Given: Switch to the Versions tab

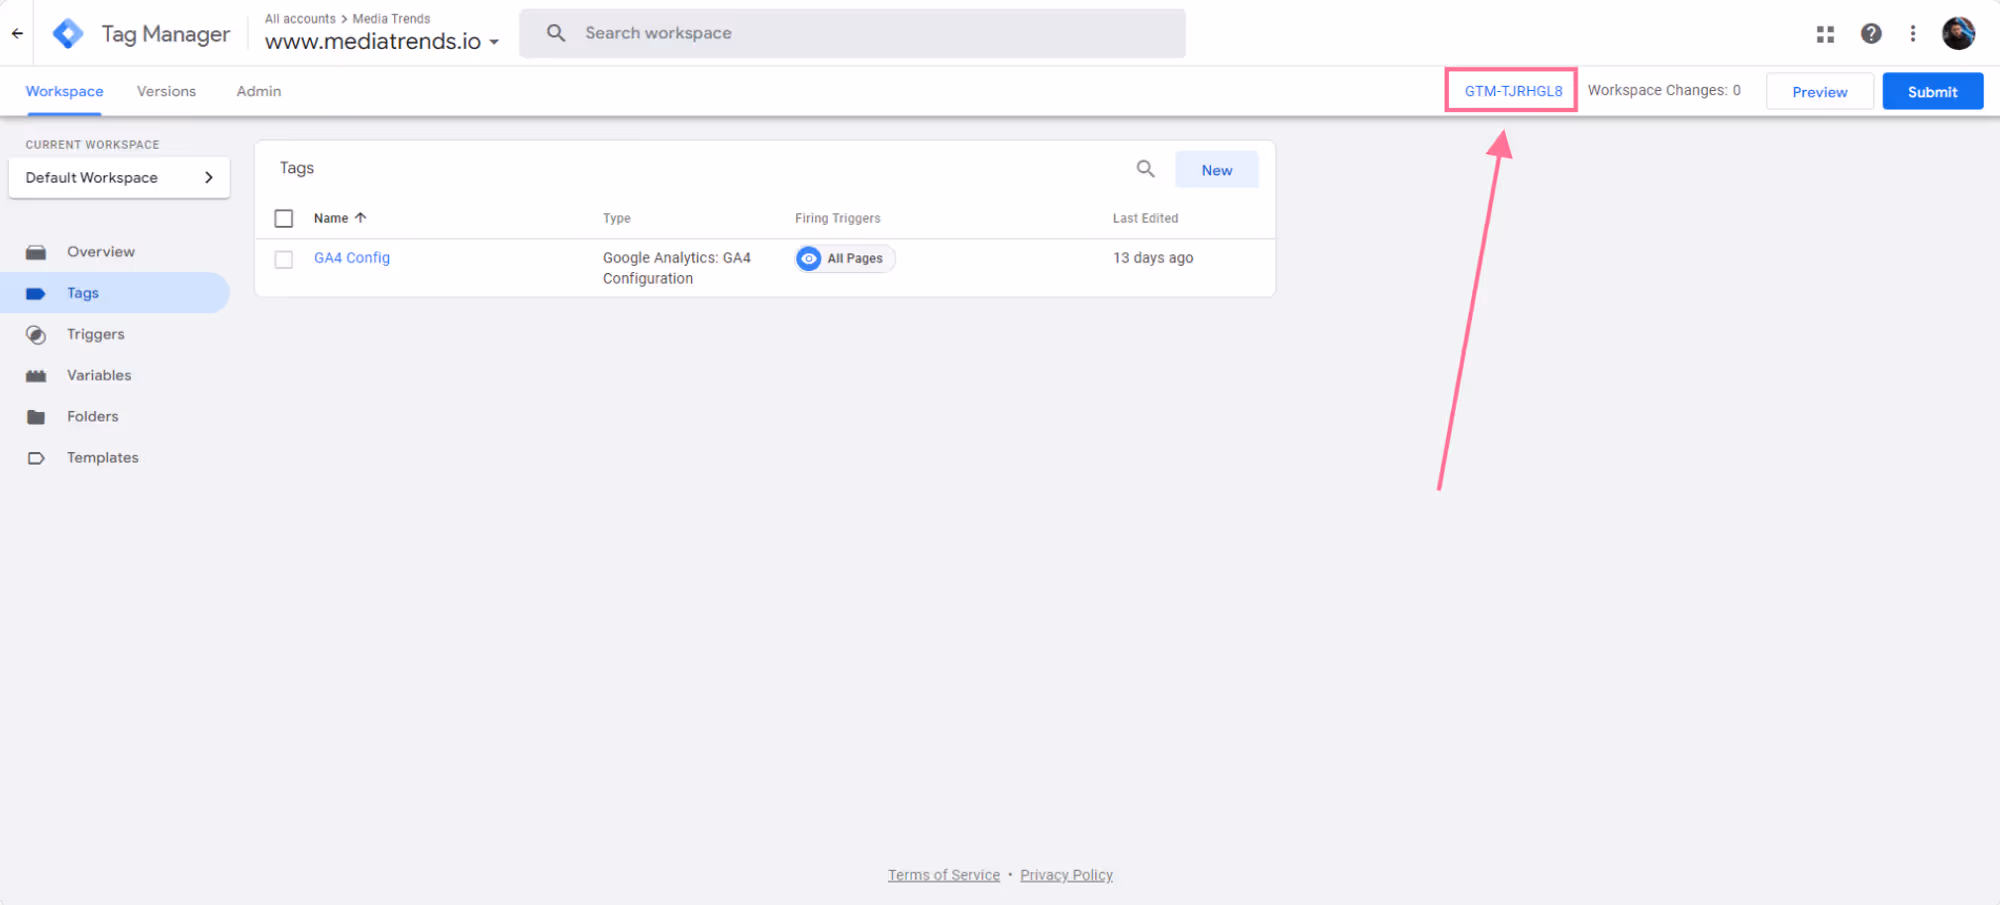Looking at the screenshot, I should tap(166, 91).
